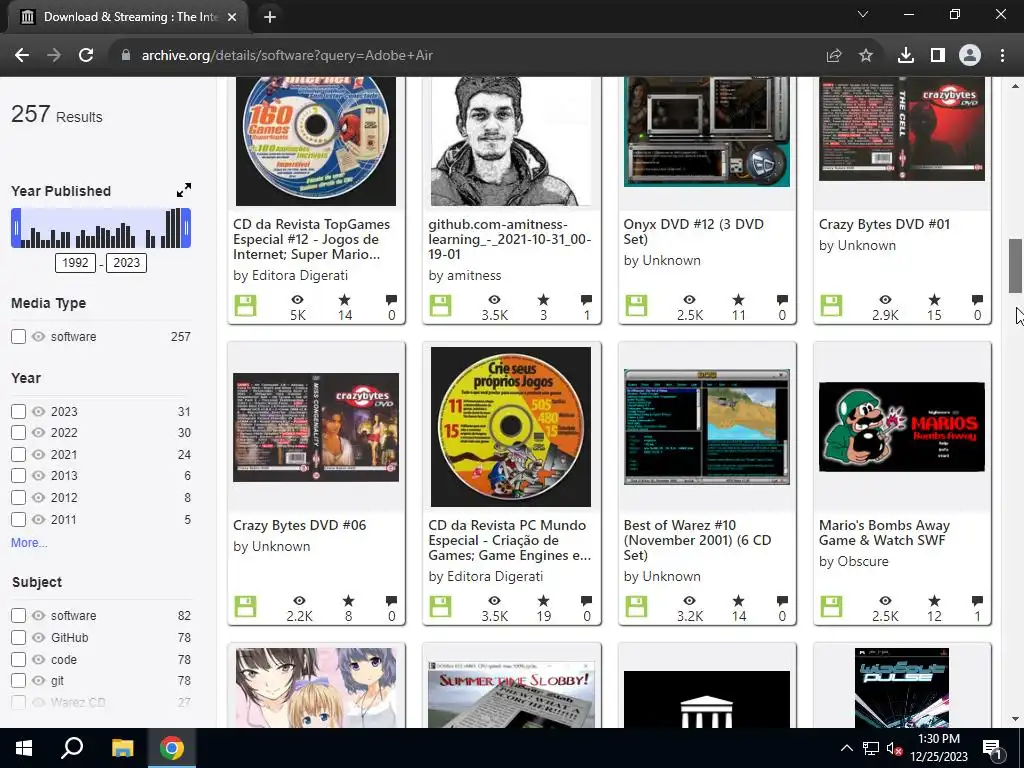Click the clock showing 1:30 PM

pyautogui.click(x=938, y=739)
